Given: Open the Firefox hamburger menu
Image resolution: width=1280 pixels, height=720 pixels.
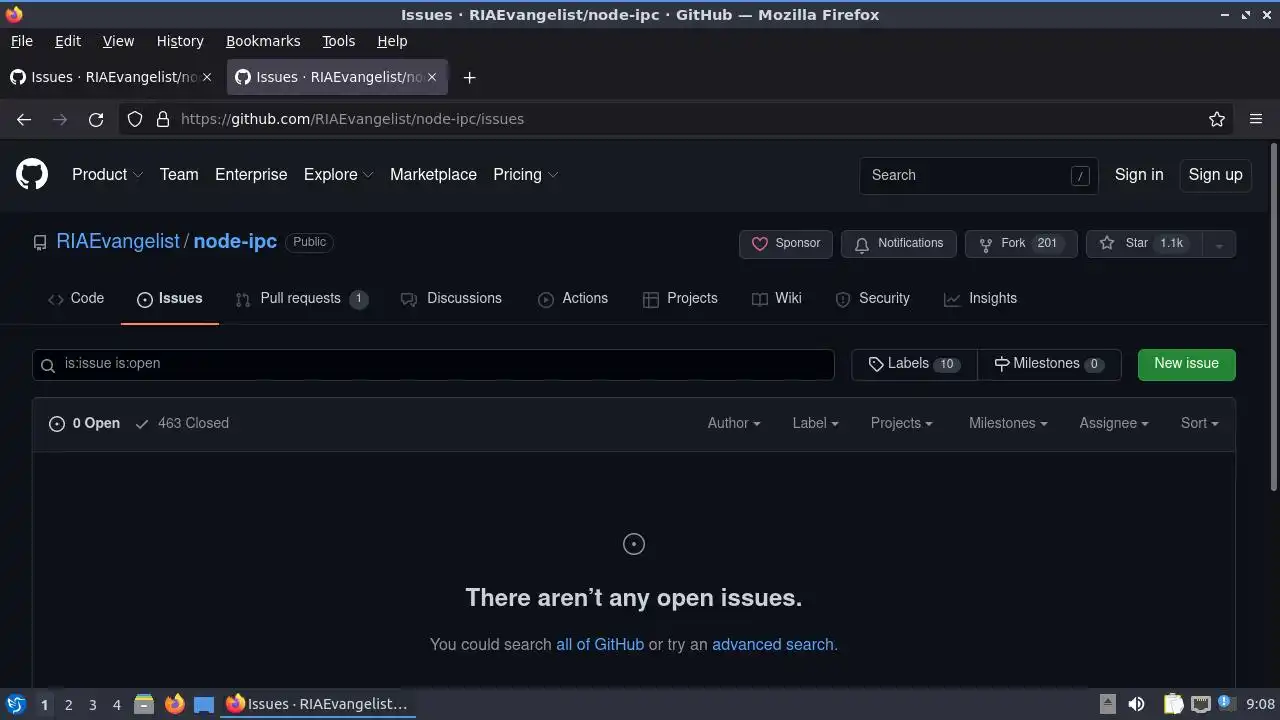Looking at the screenshot, I should pos(1256,119).
